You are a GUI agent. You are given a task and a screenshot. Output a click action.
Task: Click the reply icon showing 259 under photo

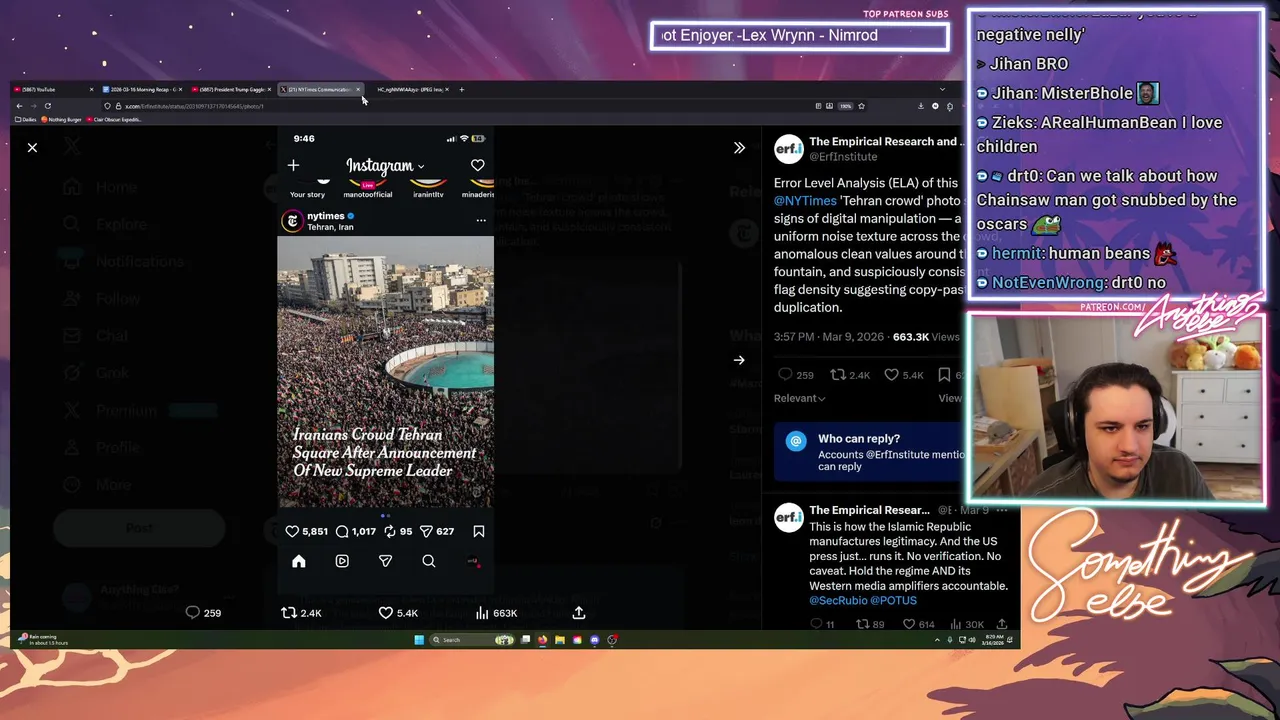pos(193,613)
